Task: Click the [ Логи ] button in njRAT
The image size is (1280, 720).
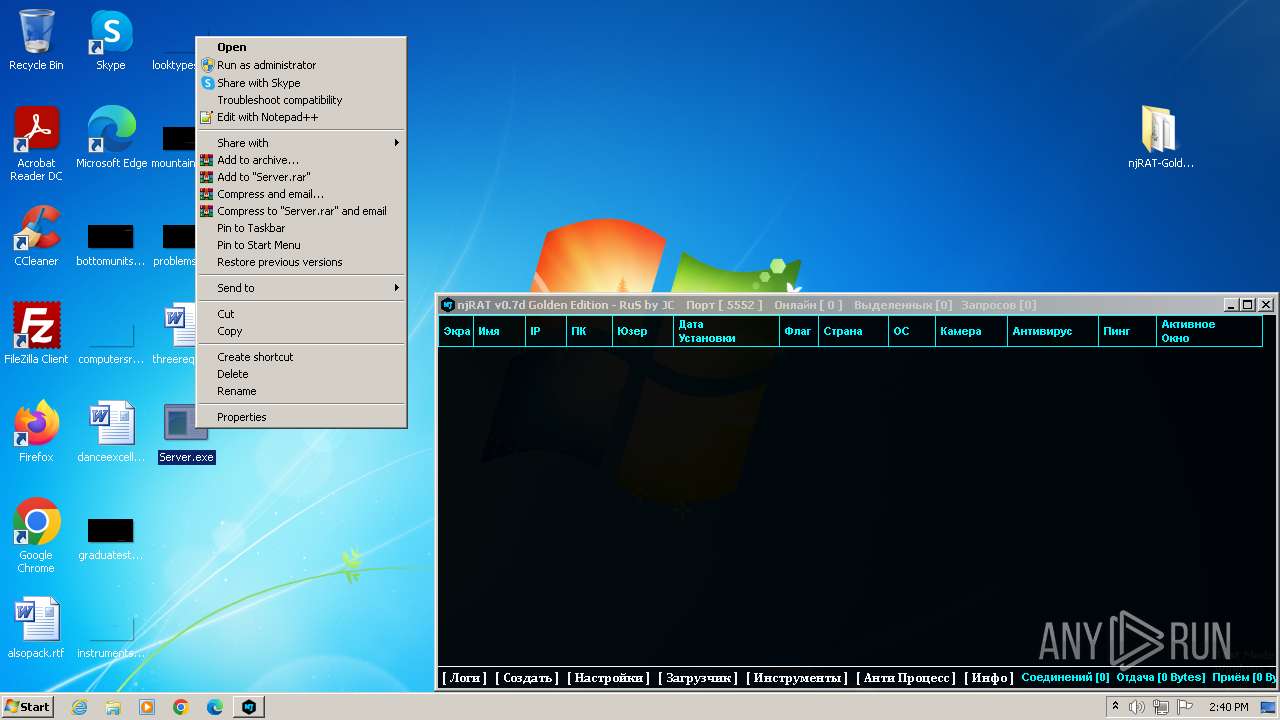Action: pyautogui.click(x=465, y=678)
